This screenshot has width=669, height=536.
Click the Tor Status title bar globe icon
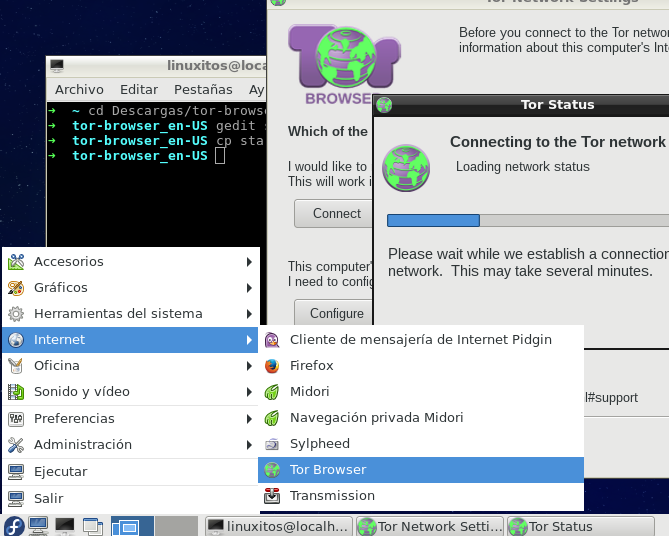(384, 105)
